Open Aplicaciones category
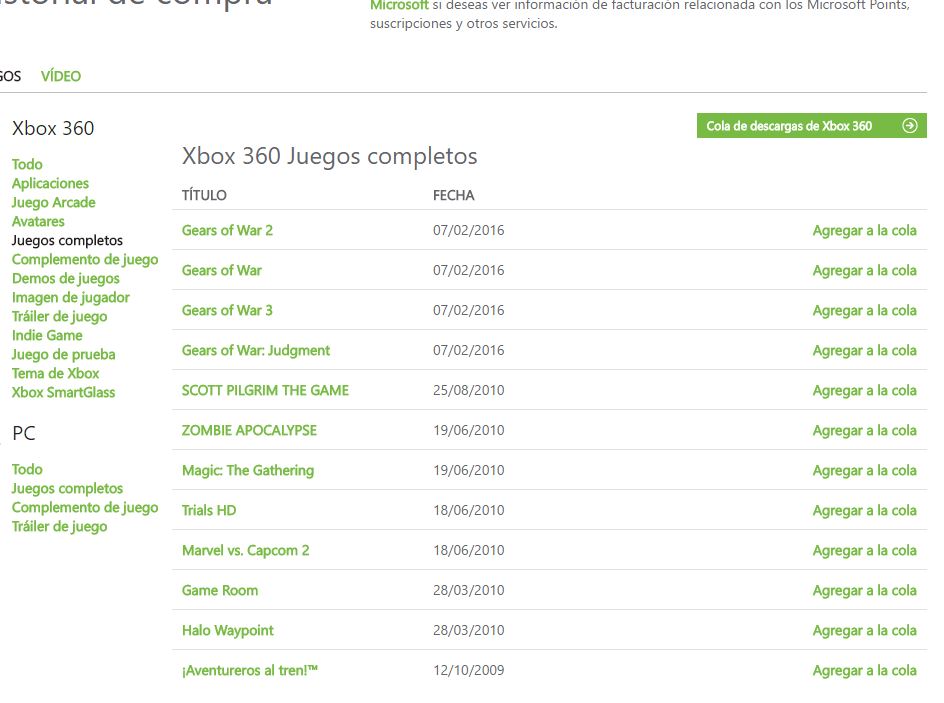The width and height of the screenshot is (944, 703). [x=50, y=184]
